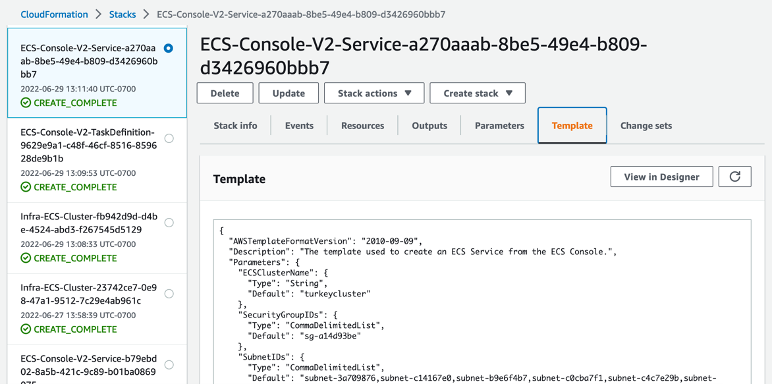
Task: Click CREATE_COMPLETE status icon under TaskDefinition stack
Action: (25, 187)
